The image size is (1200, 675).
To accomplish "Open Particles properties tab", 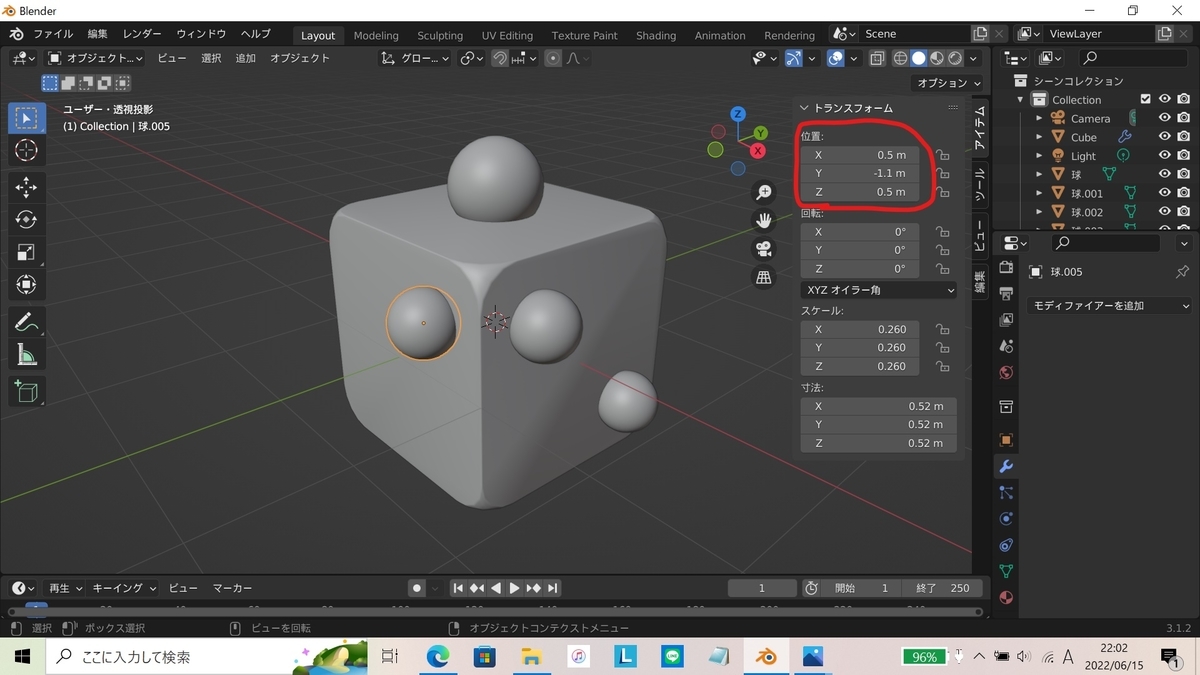I will pyautogui.click(x=1006, y=493).
